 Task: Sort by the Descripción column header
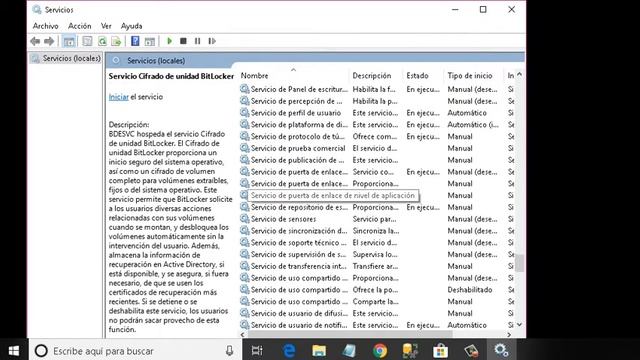click(x=376, y=76)
